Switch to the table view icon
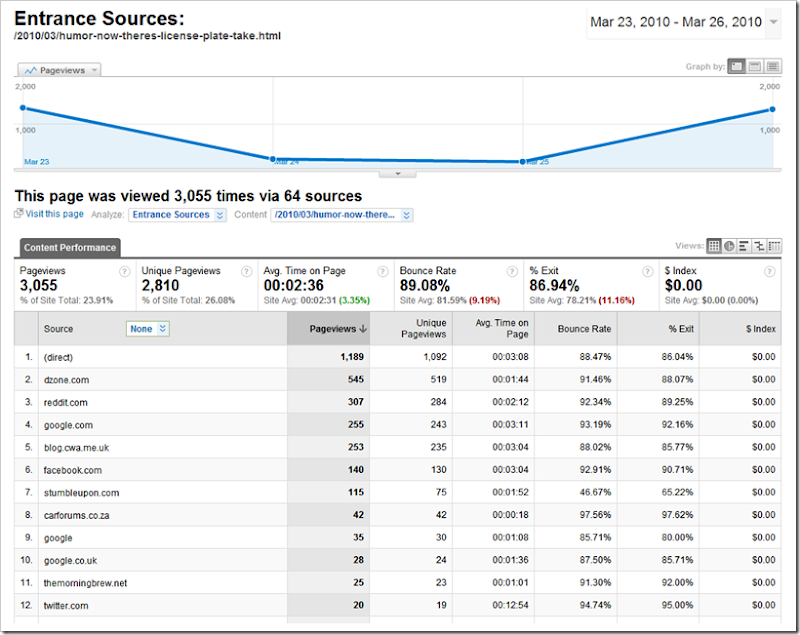This screenshot has height=635, width=800. pyautogui.click(x=714, y=246)
